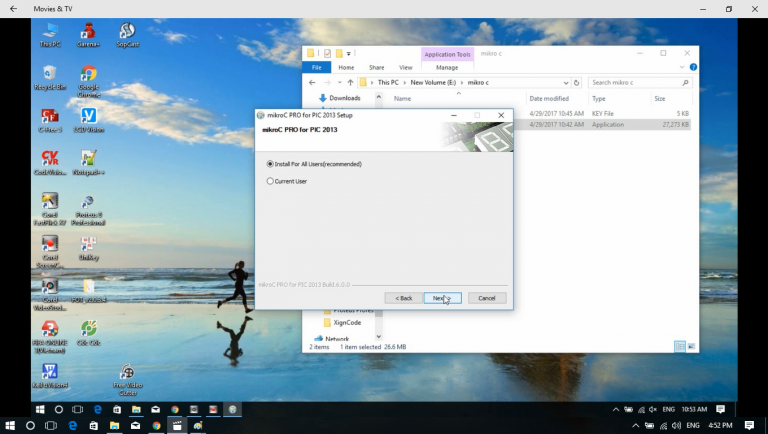This screenshot has height=434, width=768.
Task: Click navigation pane scroll down arrow
Action: click(379, 336)
